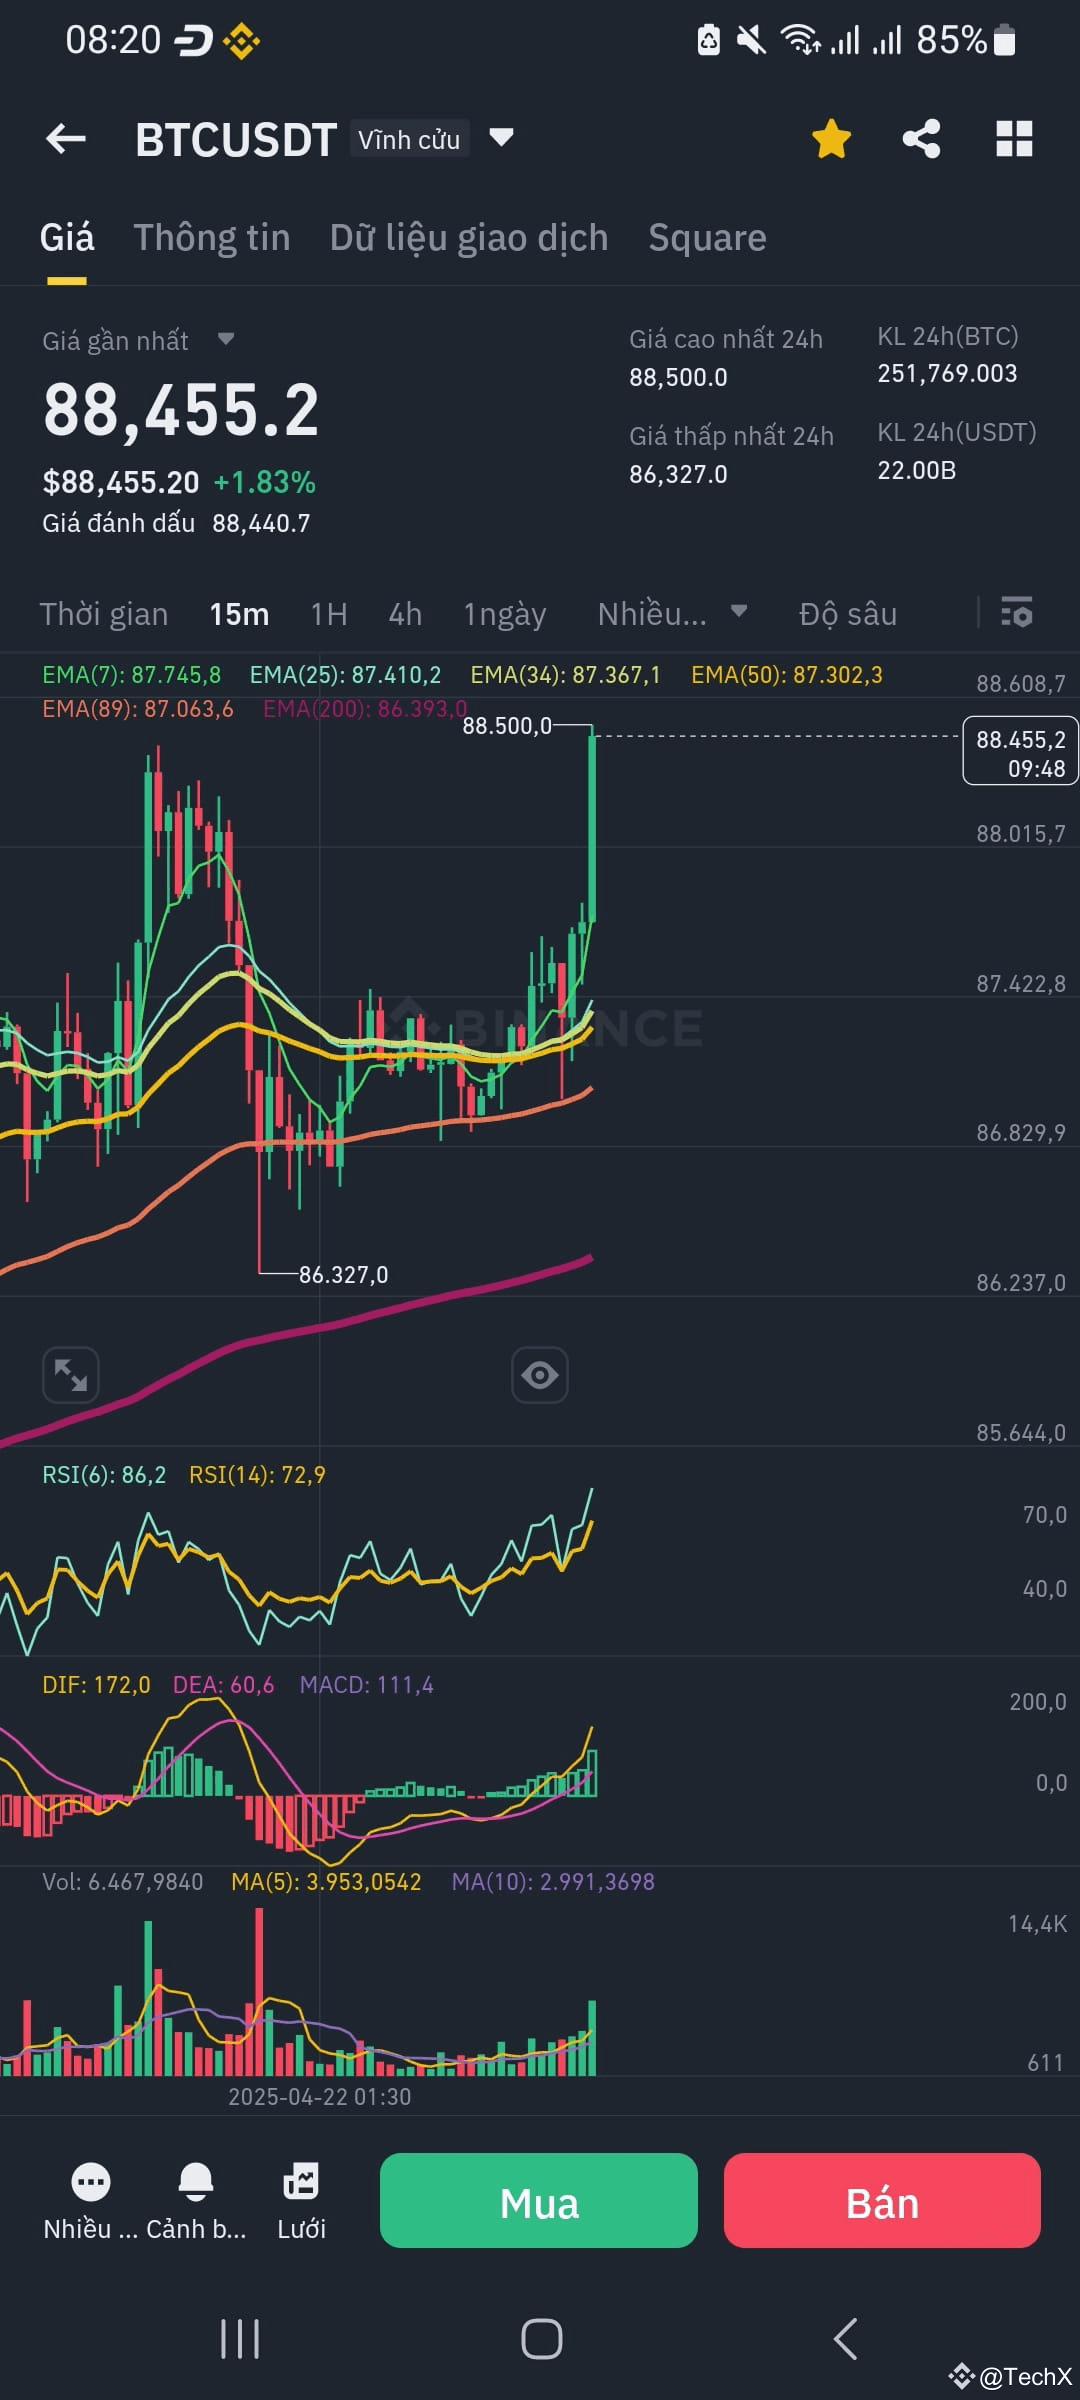Tap the Giá thấp nhất 24h value 86,327.0
The image size is (1080, 2400).
click(x=678, y=474)
